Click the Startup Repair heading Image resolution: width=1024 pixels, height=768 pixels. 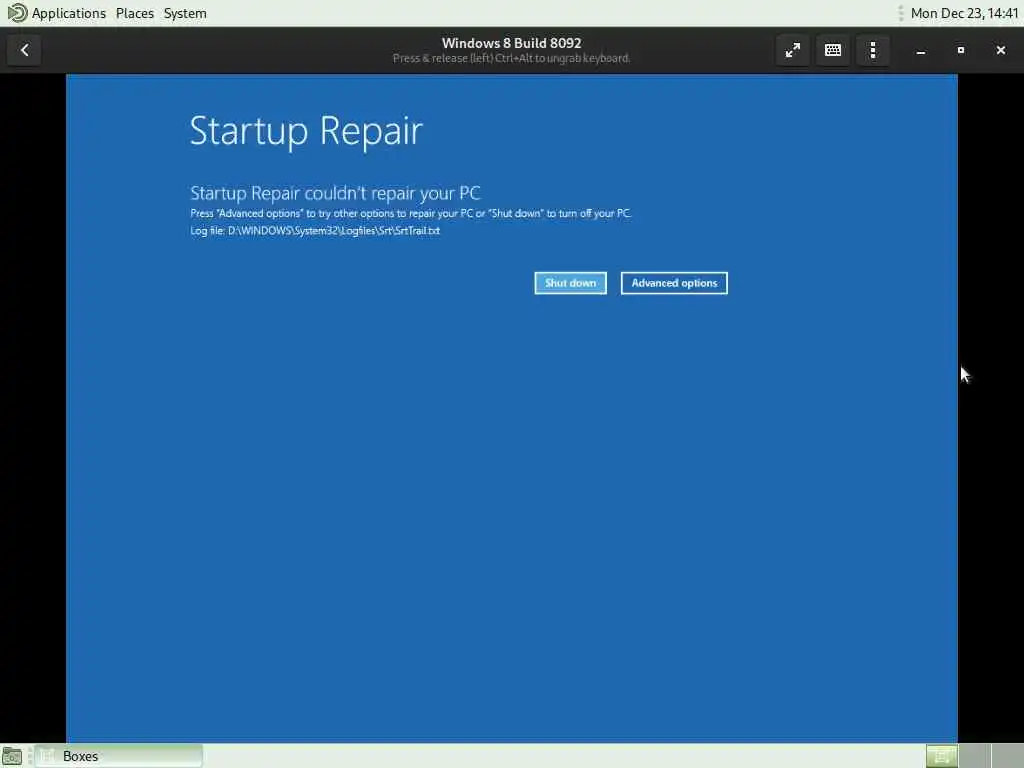click(306, 131)
